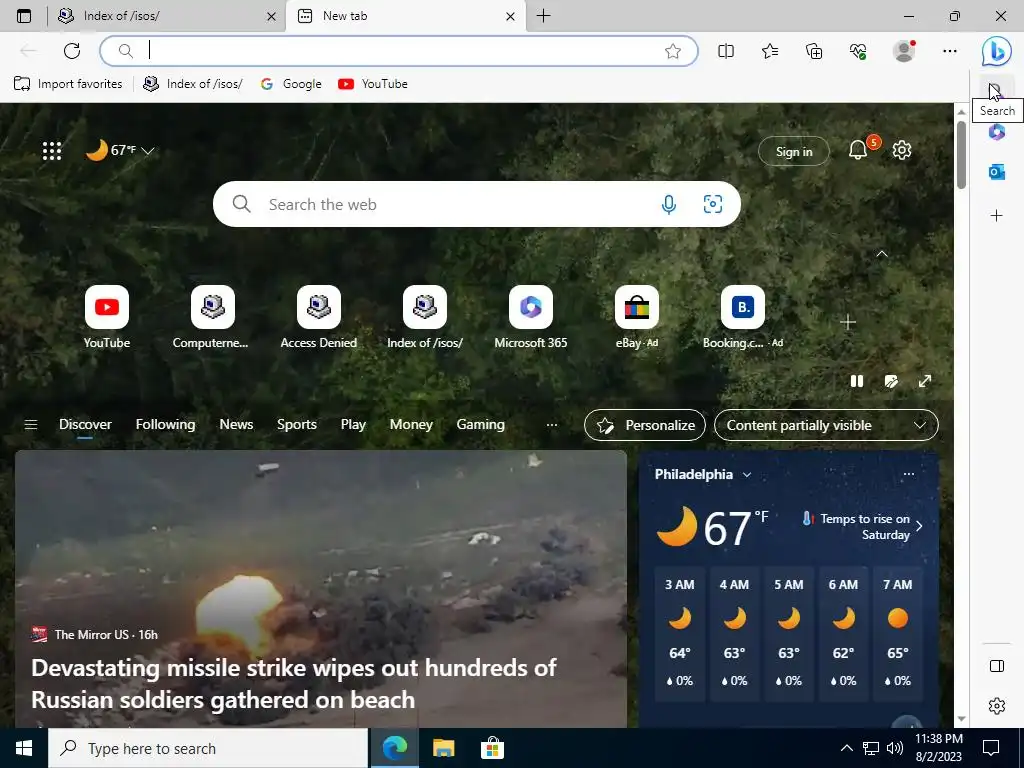
Task: Select the Following feed tab
Action: pyautogui.click(x=165, y=424)
